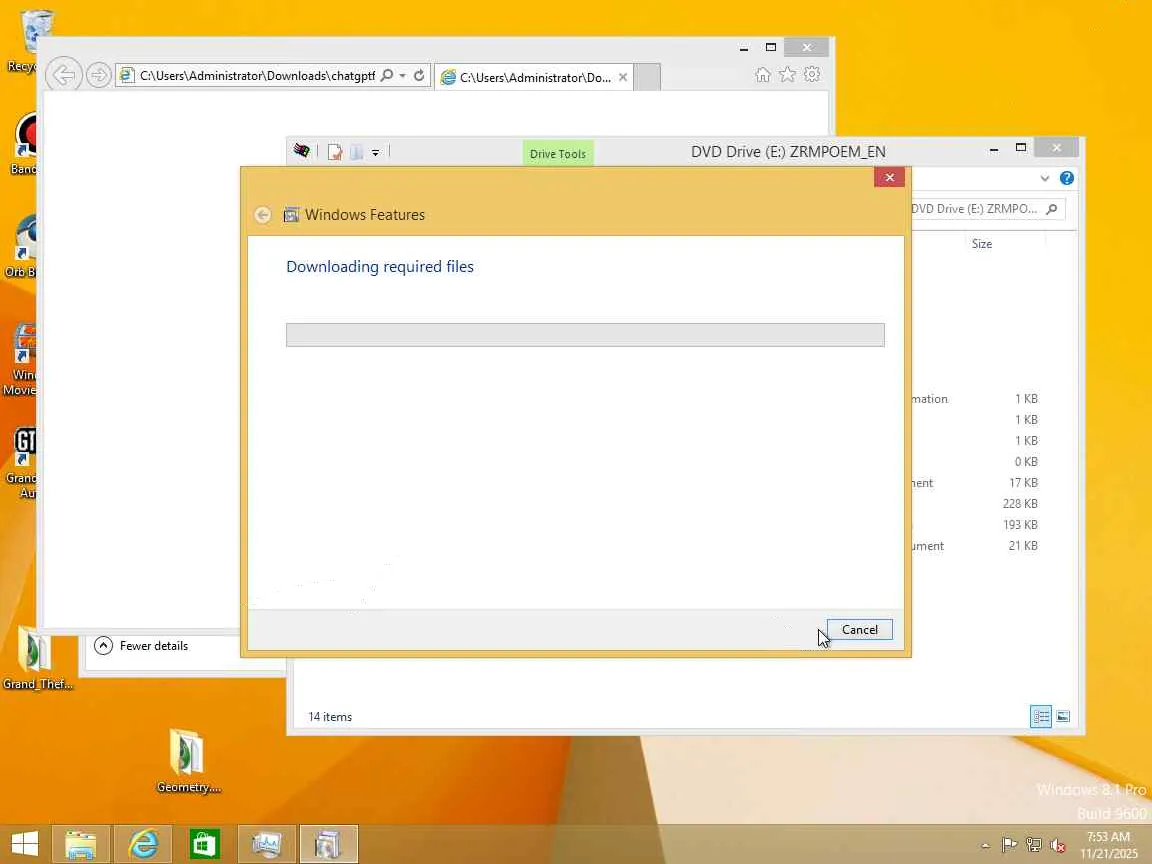
Task: Refresh the Internet Explorer page
Action: coord(419,75)
